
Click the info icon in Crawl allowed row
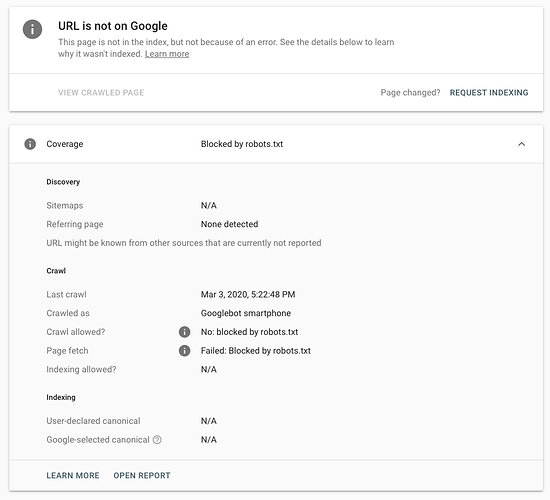click(185, 332)
